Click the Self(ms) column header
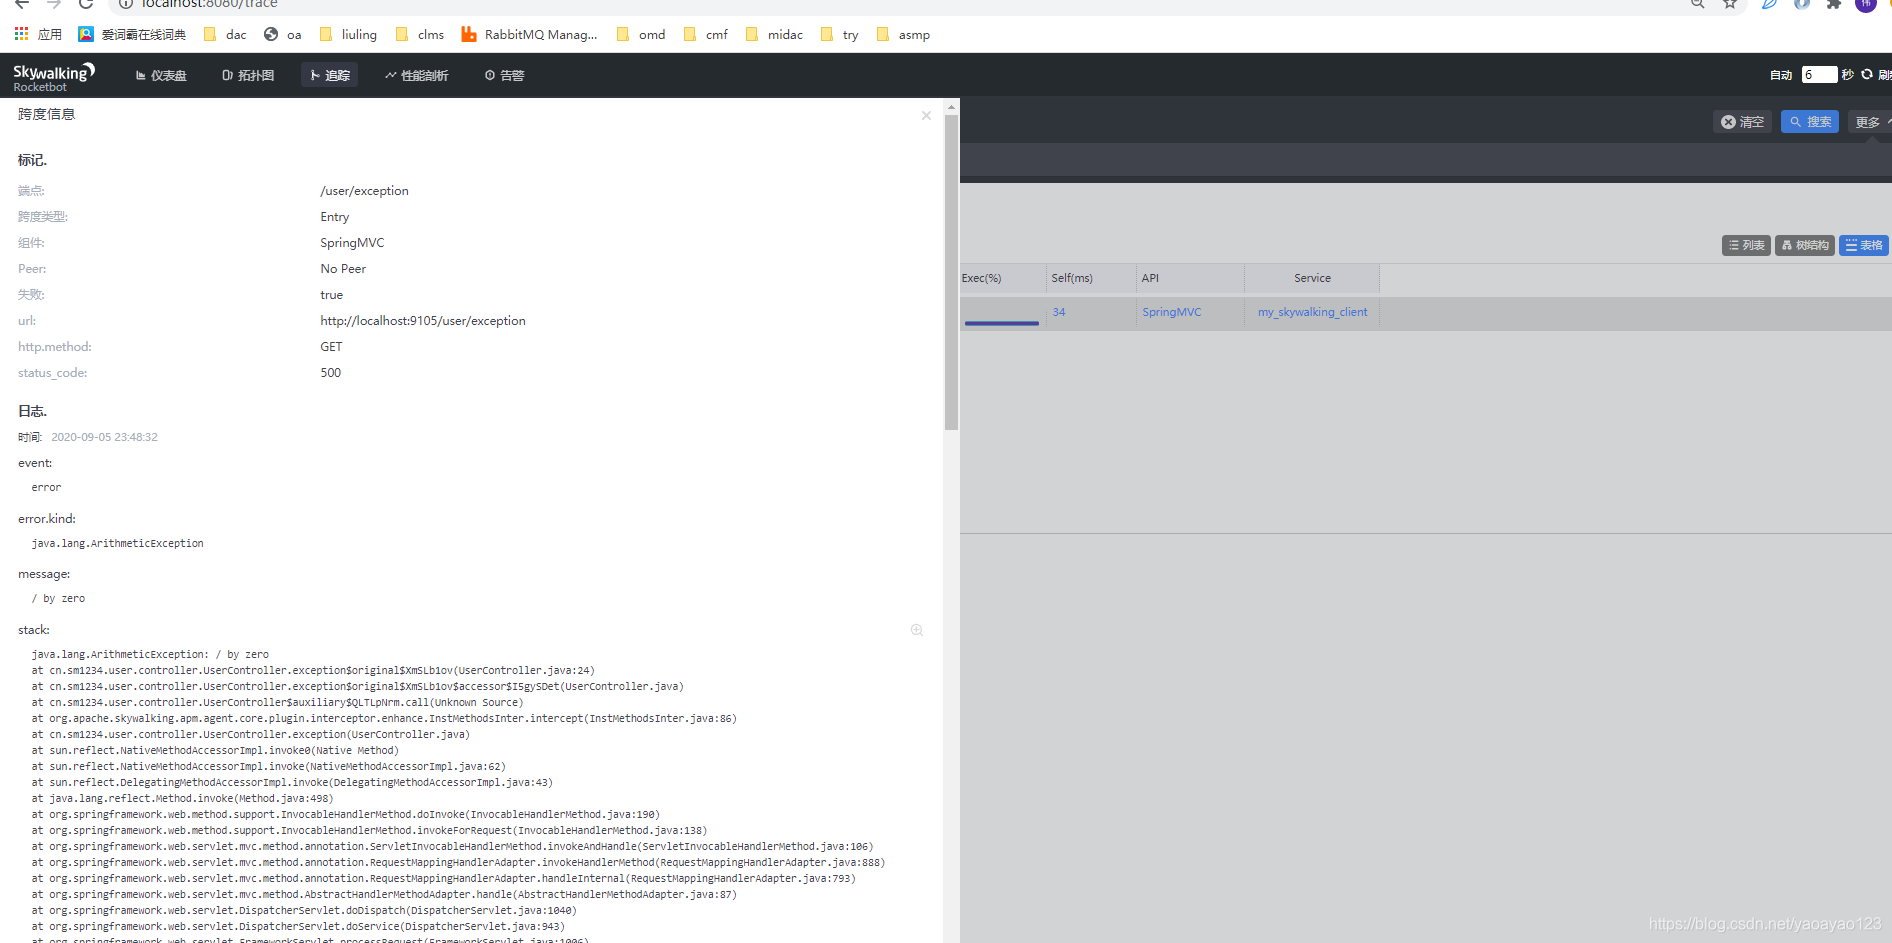1892x943 pixels. pyautogui.click(x=1091, y=278)
